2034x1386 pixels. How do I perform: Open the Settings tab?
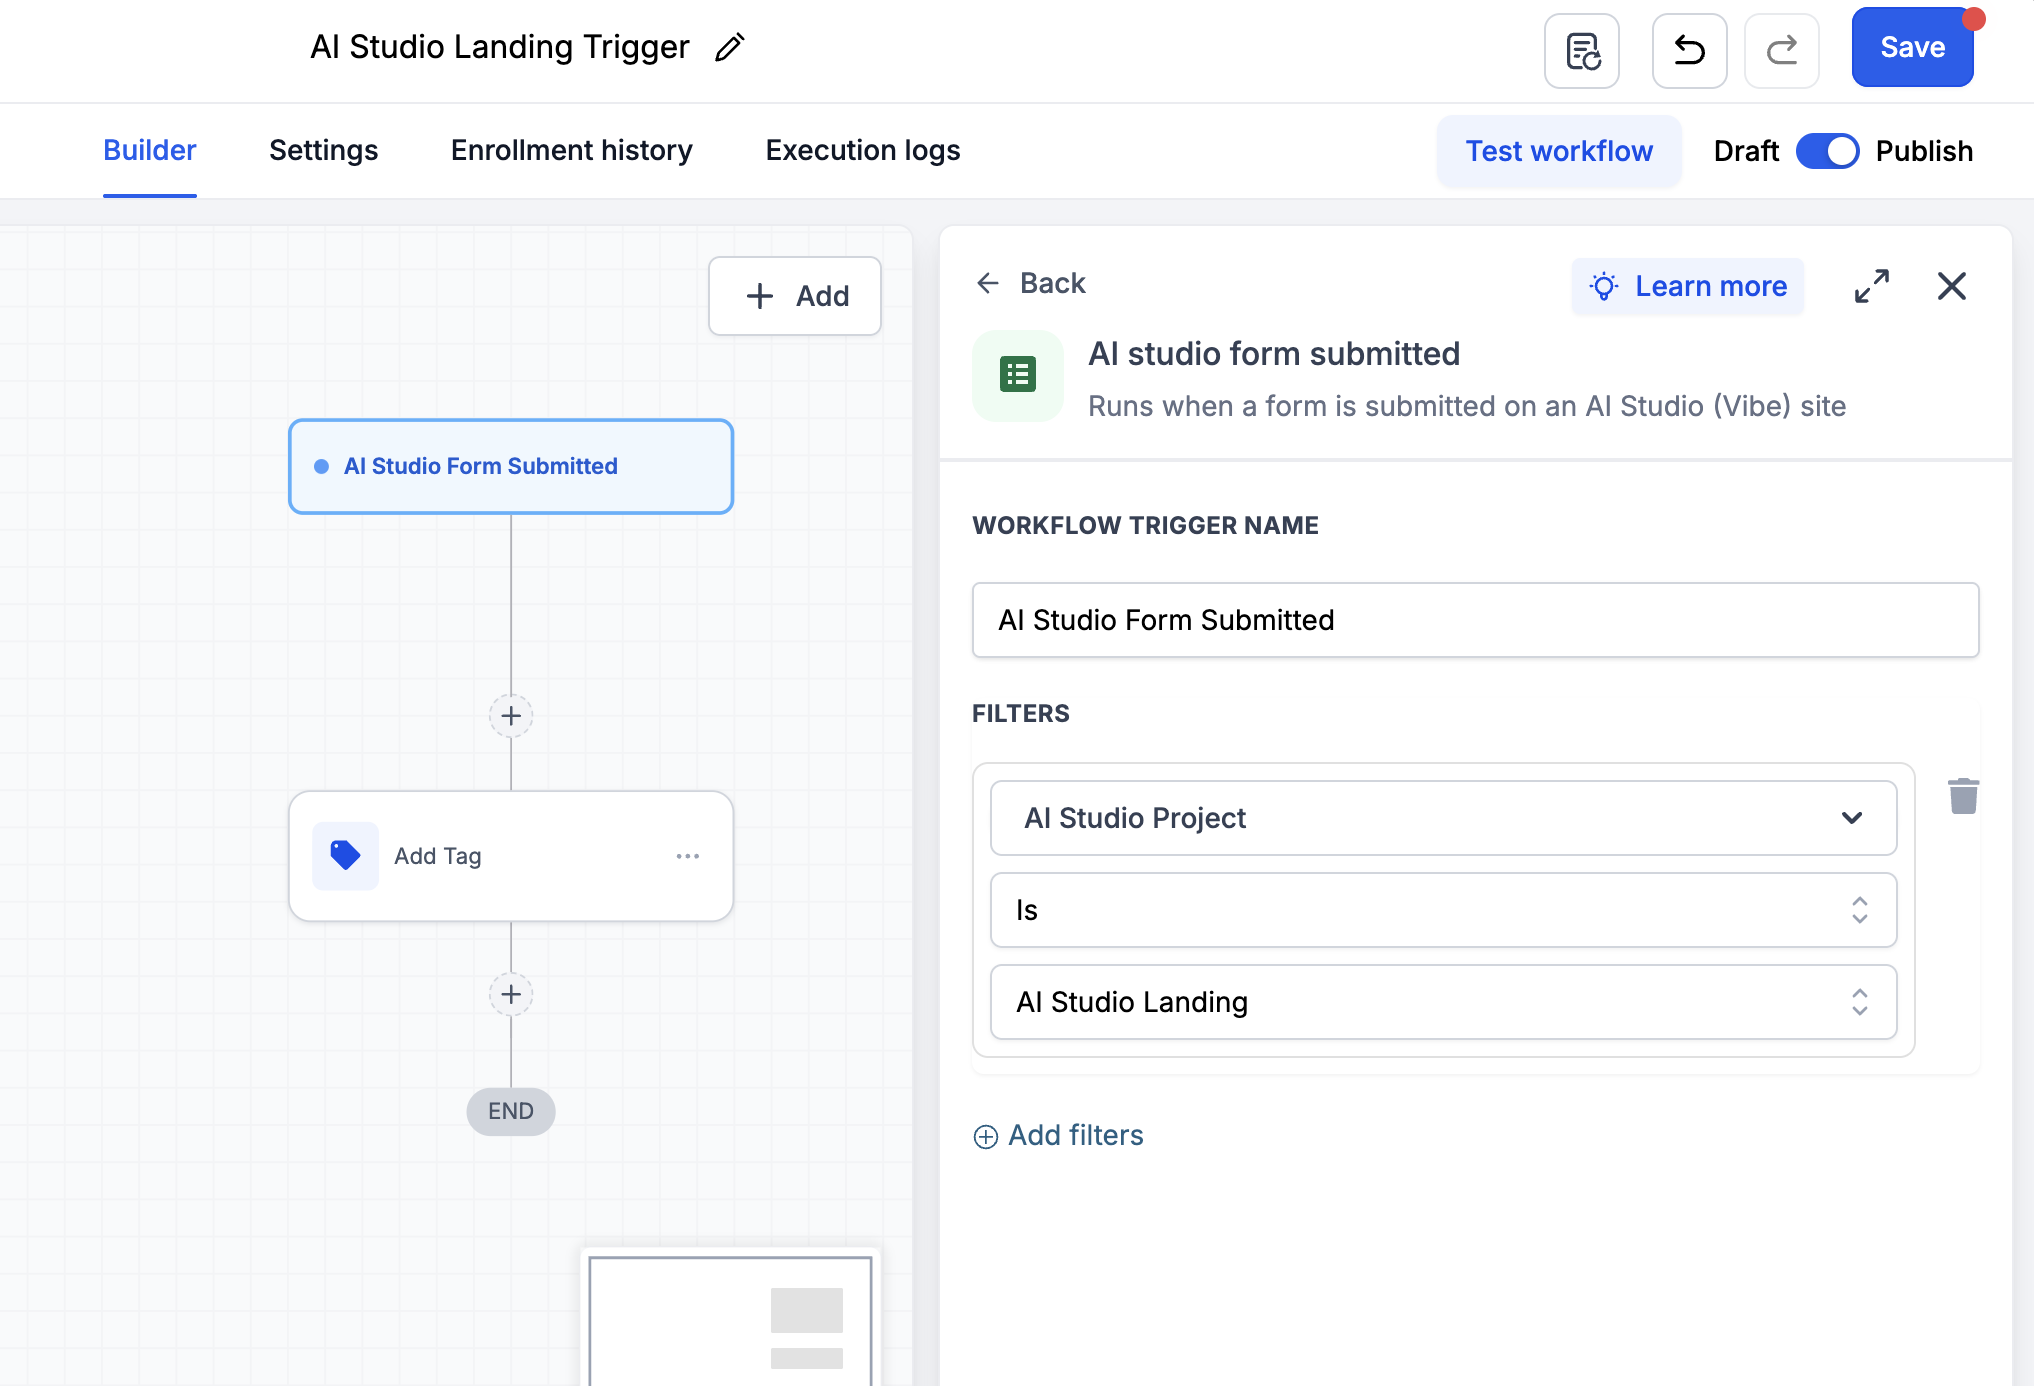coord(323,150)
